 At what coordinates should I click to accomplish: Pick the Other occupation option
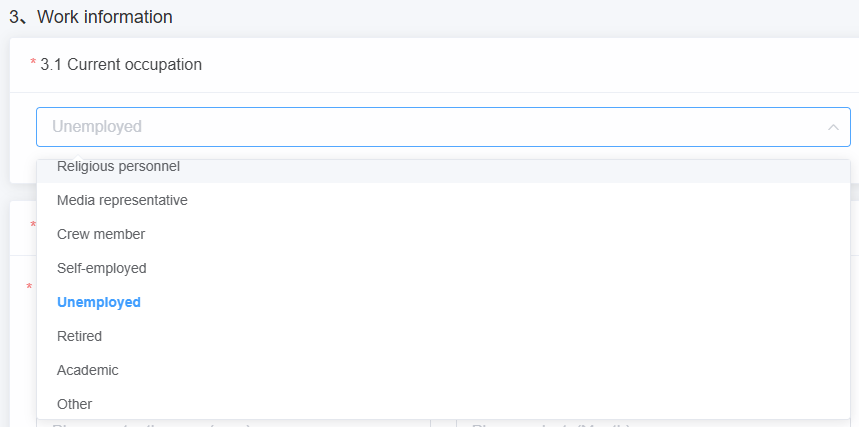click(x=75, y=404)
